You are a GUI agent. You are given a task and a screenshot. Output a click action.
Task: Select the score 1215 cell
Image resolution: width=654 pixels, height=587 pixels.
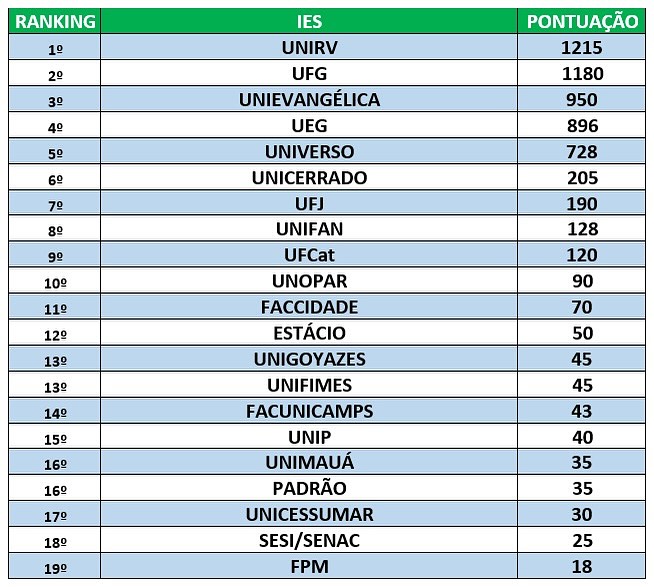pos(582,47)
